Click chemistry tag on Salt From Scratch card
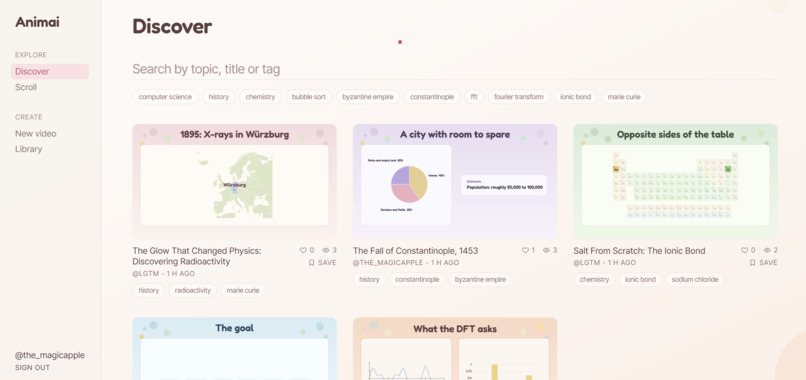Screen dimensions: 806x380 click(x=594, y=280)
